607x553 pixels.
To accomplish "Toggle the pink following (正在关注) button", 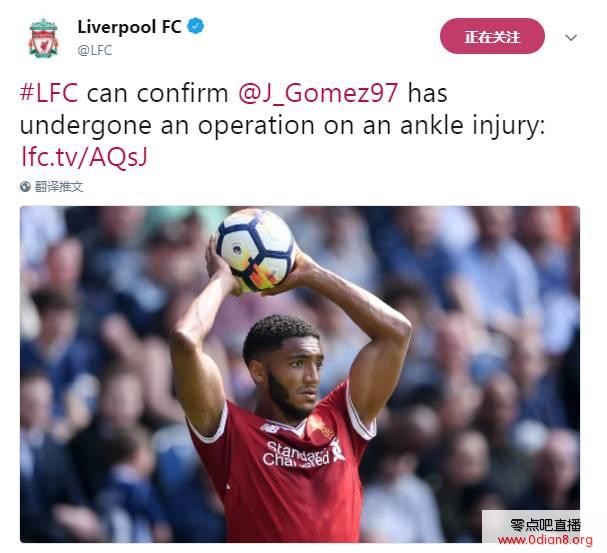I will tap(492, 36).
